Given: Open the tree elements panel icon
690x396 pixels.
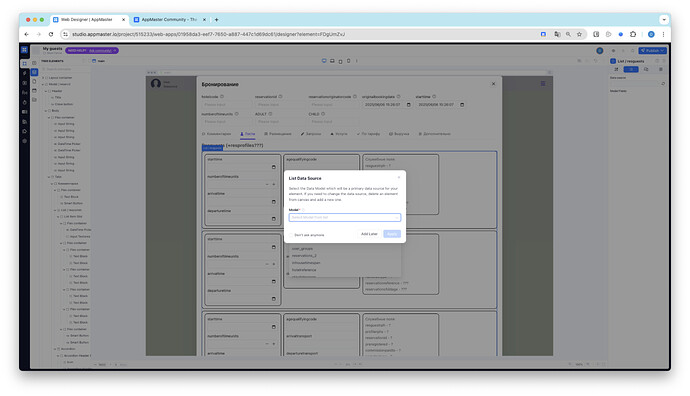Looking at the screenshot, I should point(34,72).
